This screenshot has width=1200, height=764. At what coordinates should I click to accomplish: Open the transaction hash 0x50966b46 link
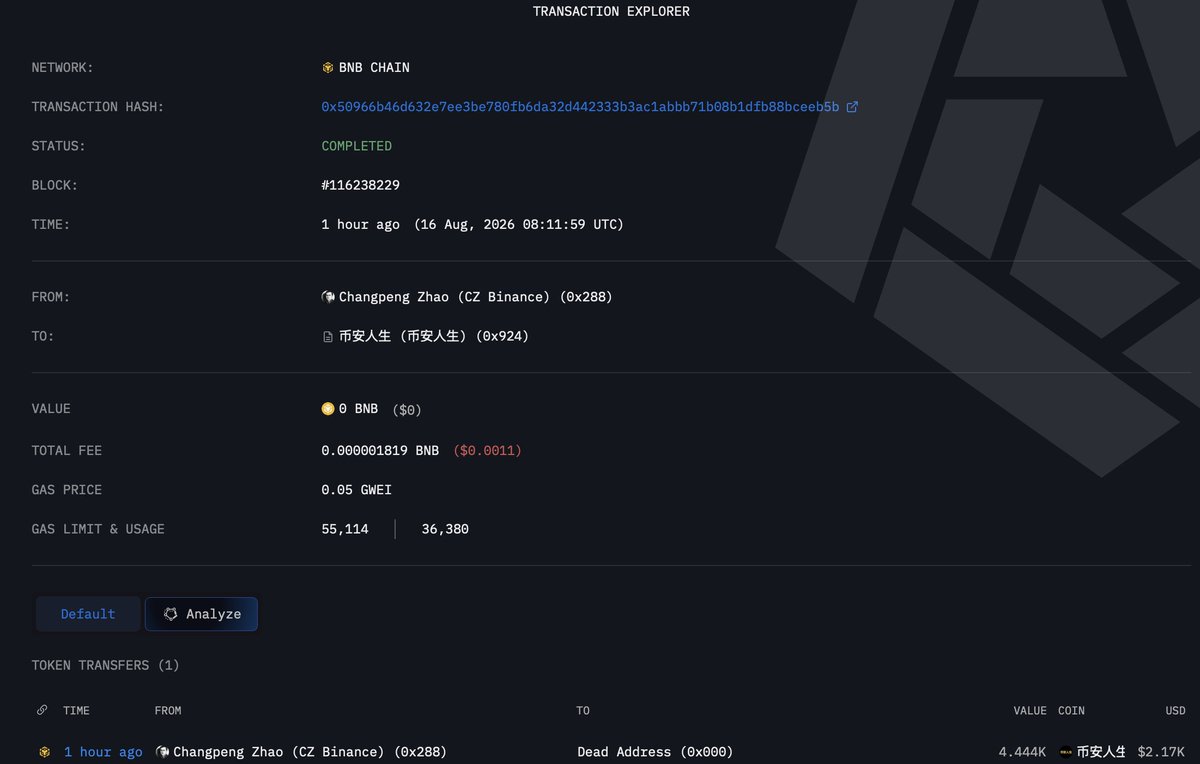pyautogui.click(x=580, y=107)
